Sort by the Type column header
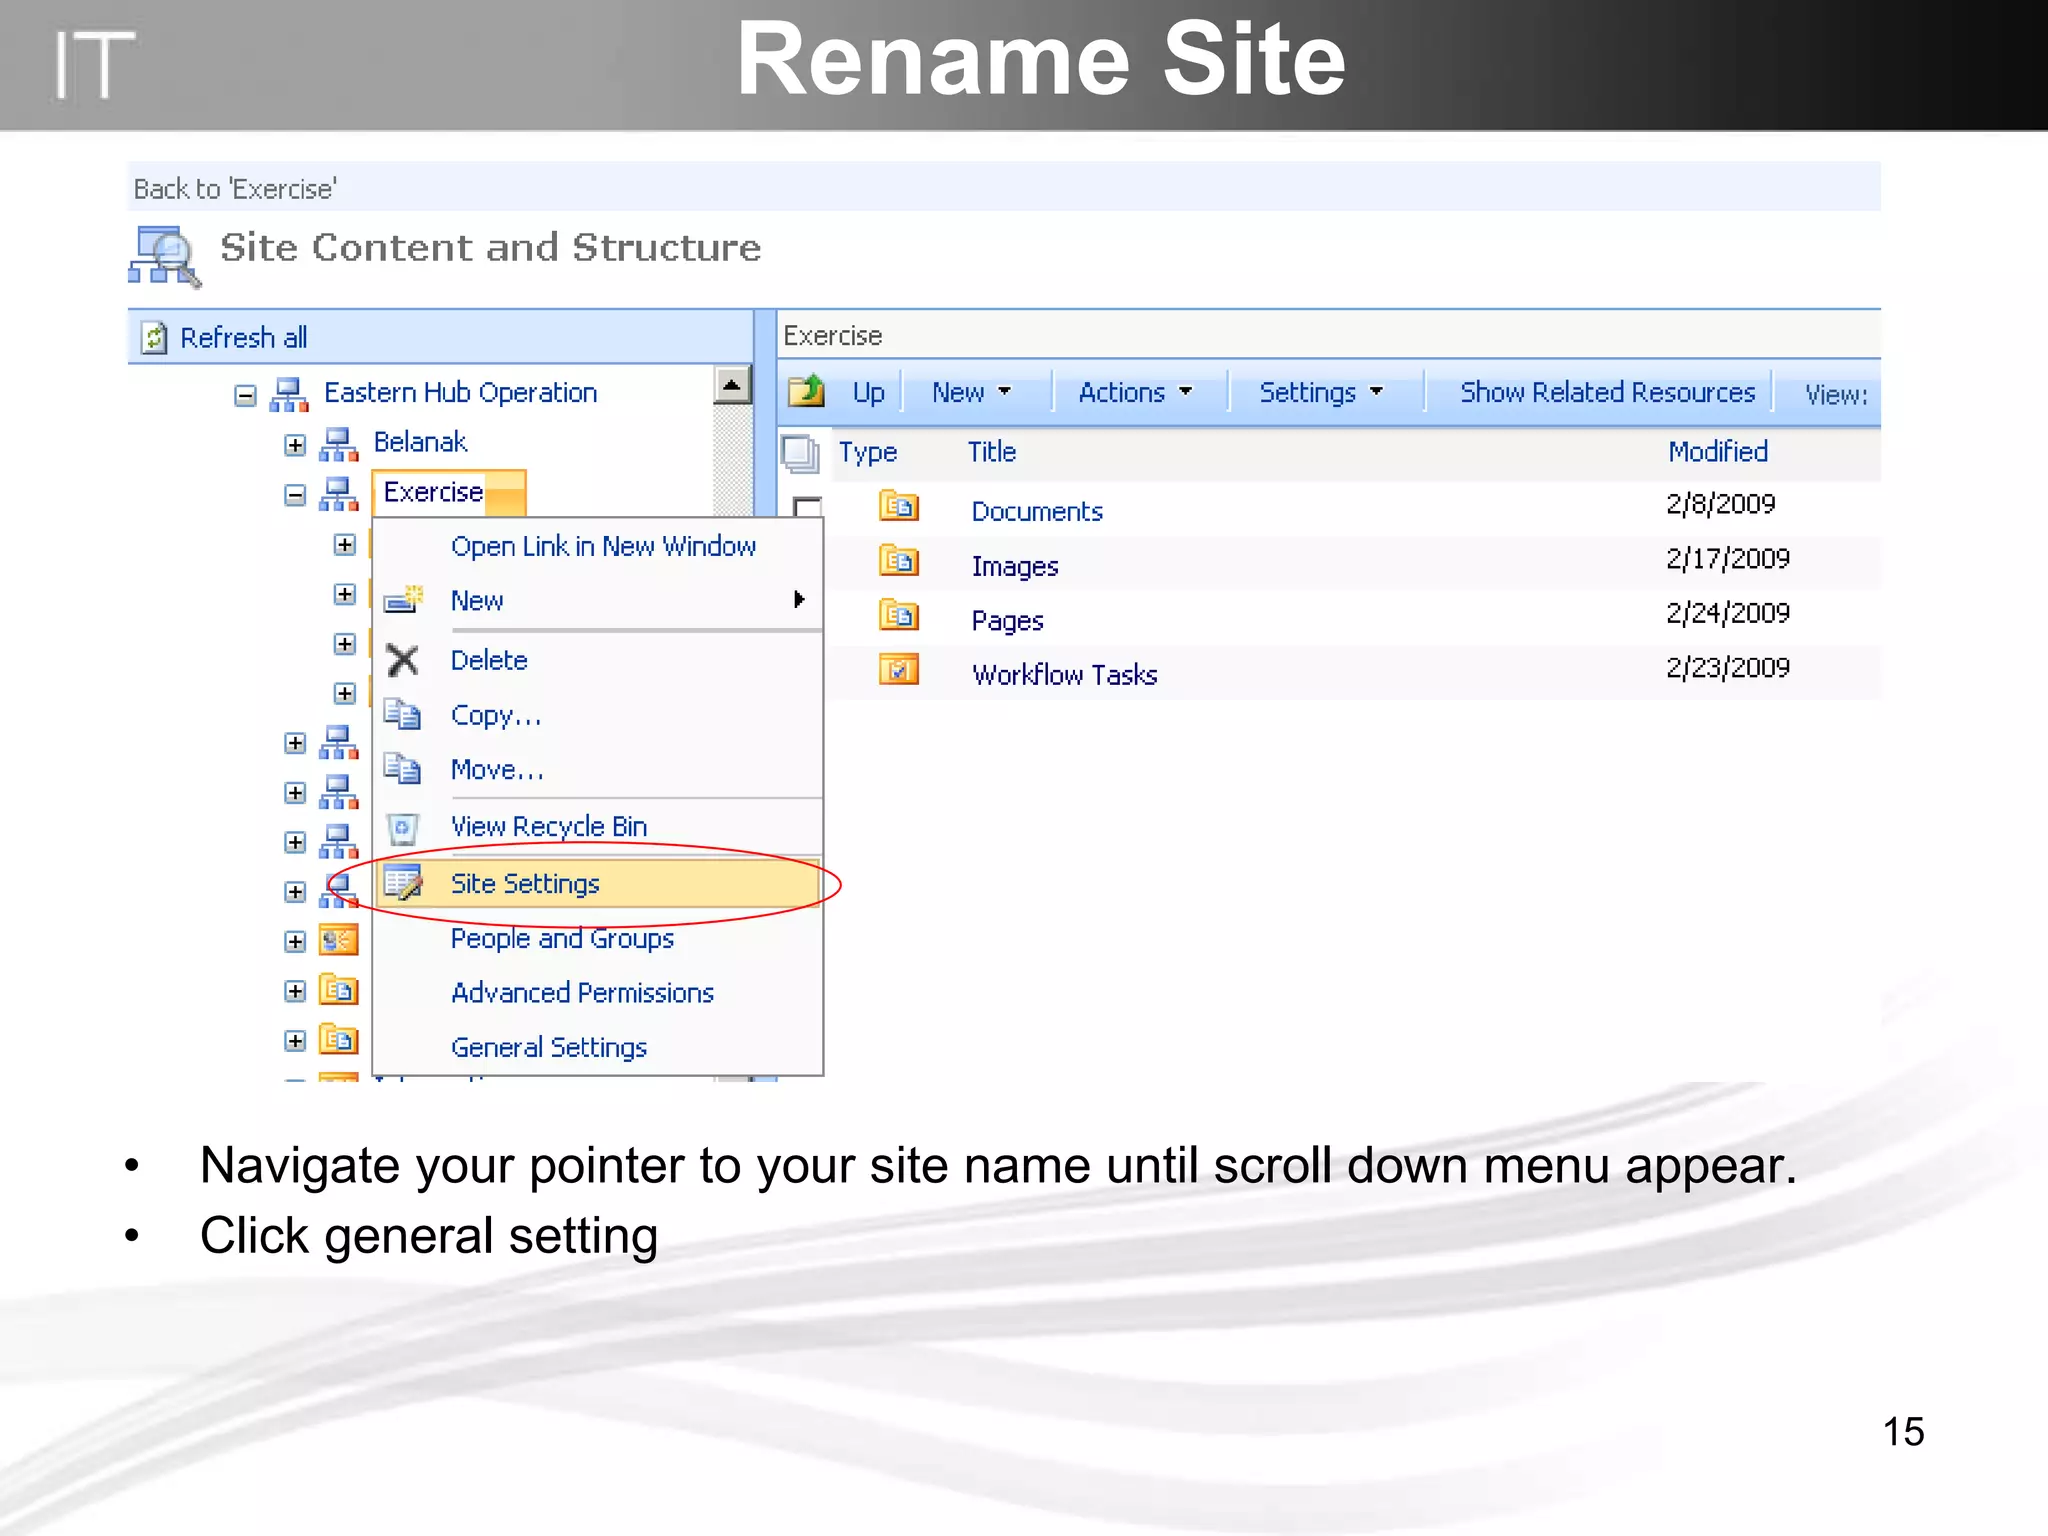The image size is (2048, 1536). [867, 453]
